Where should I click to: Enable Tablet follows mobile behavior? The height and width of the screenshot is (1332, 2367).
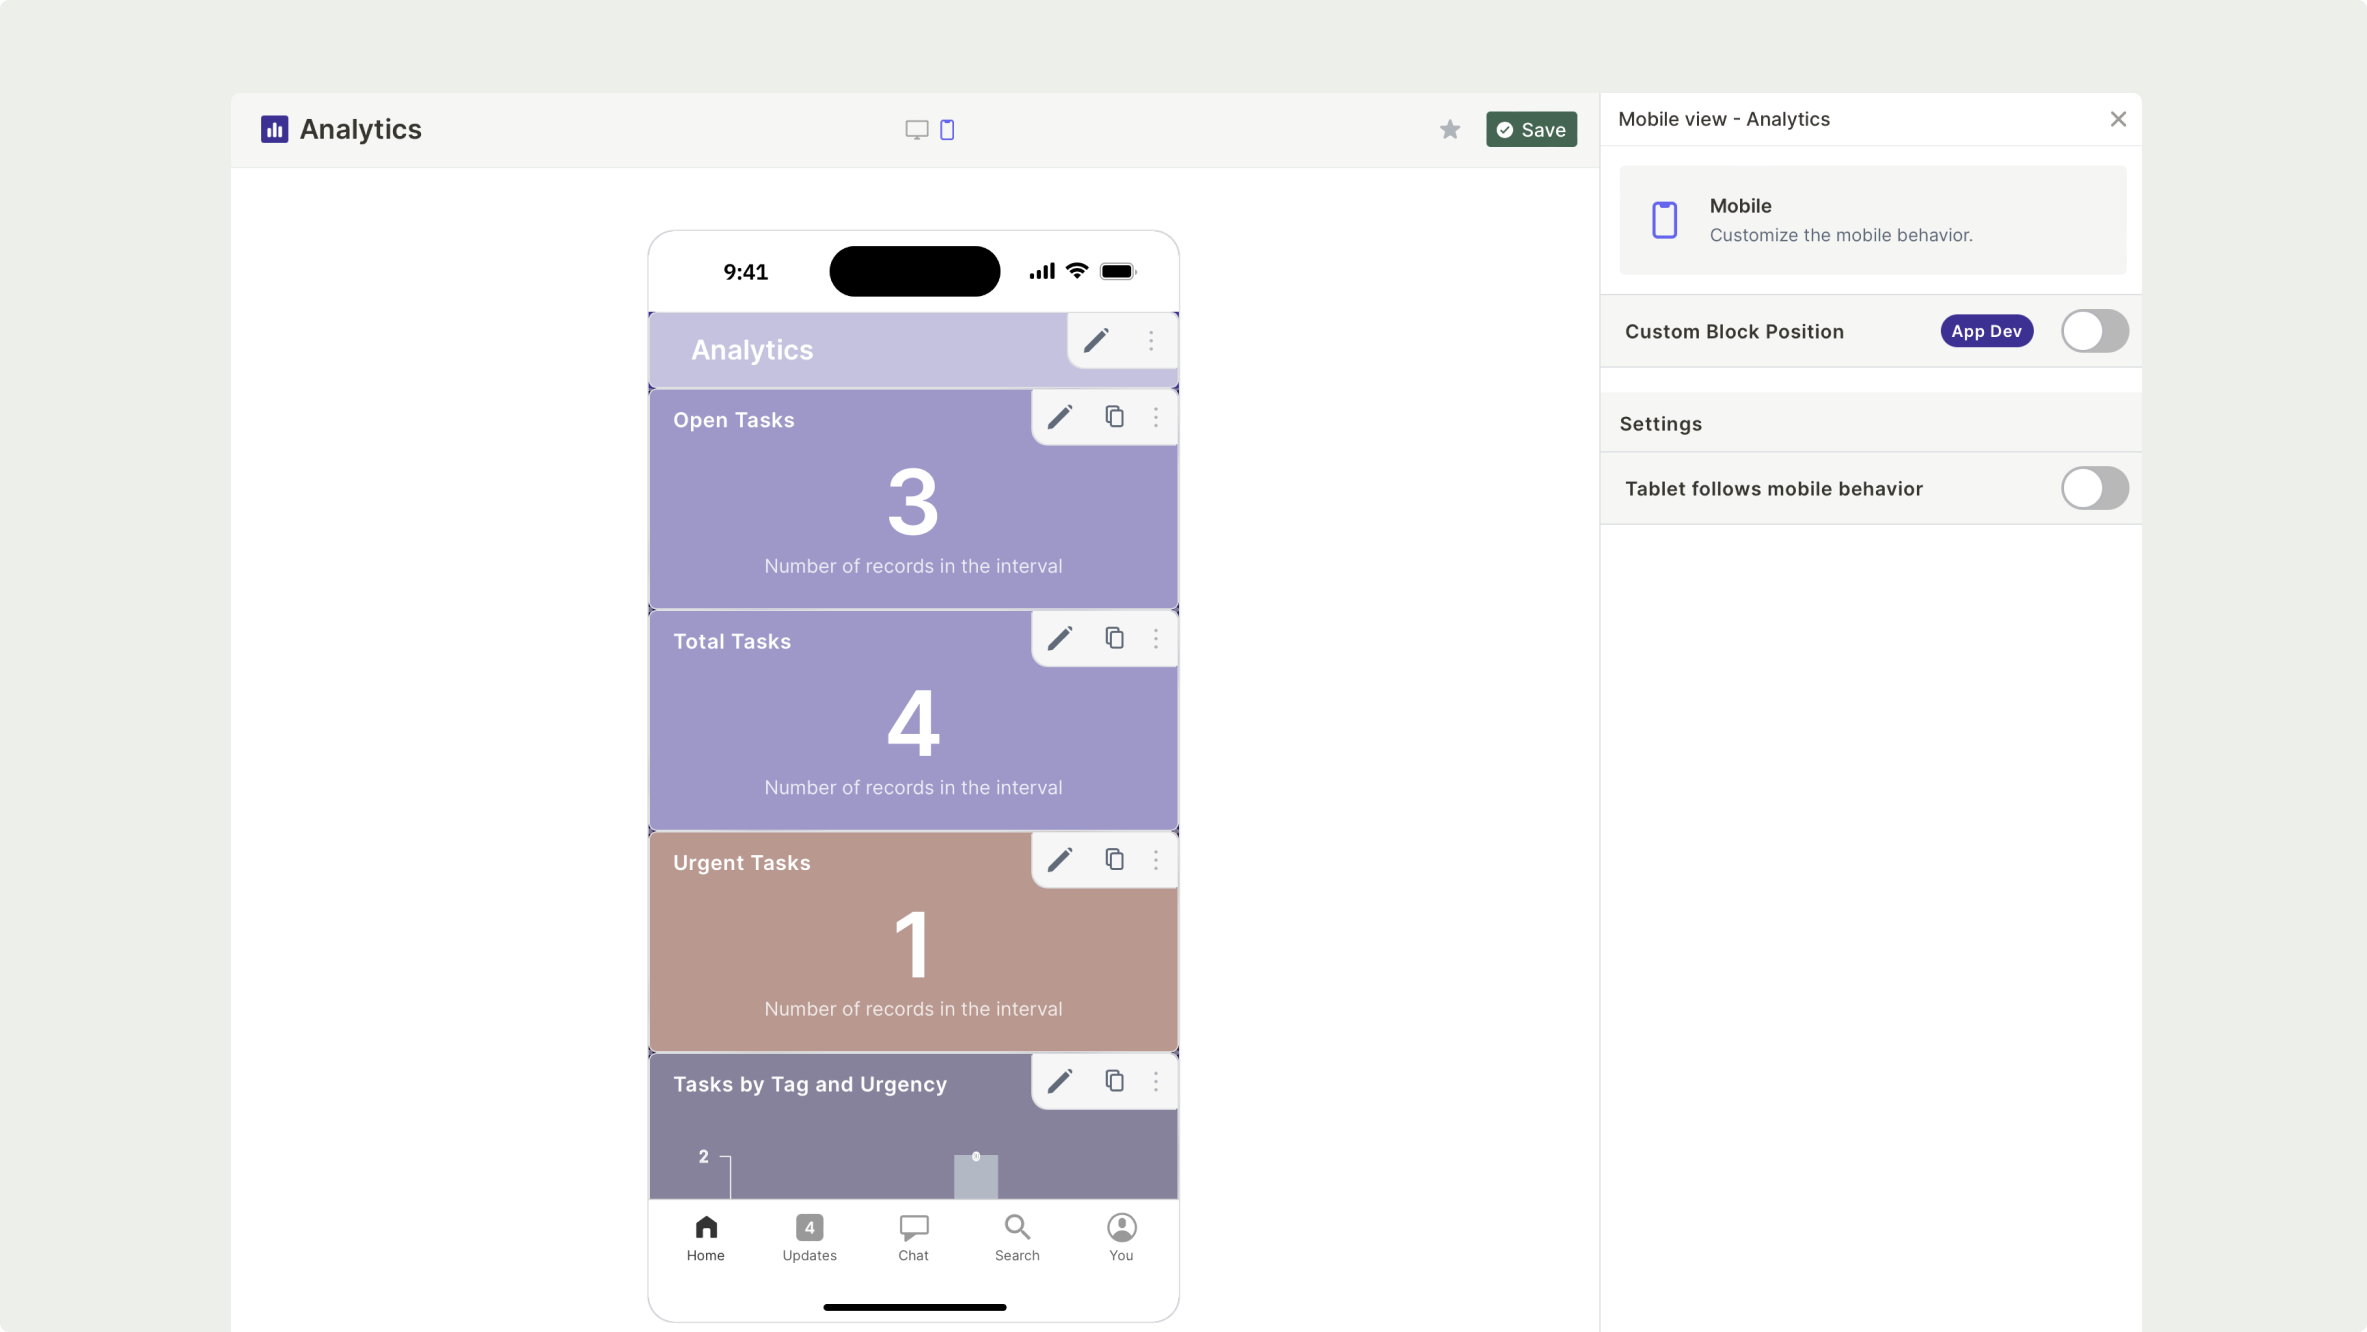2094,488
